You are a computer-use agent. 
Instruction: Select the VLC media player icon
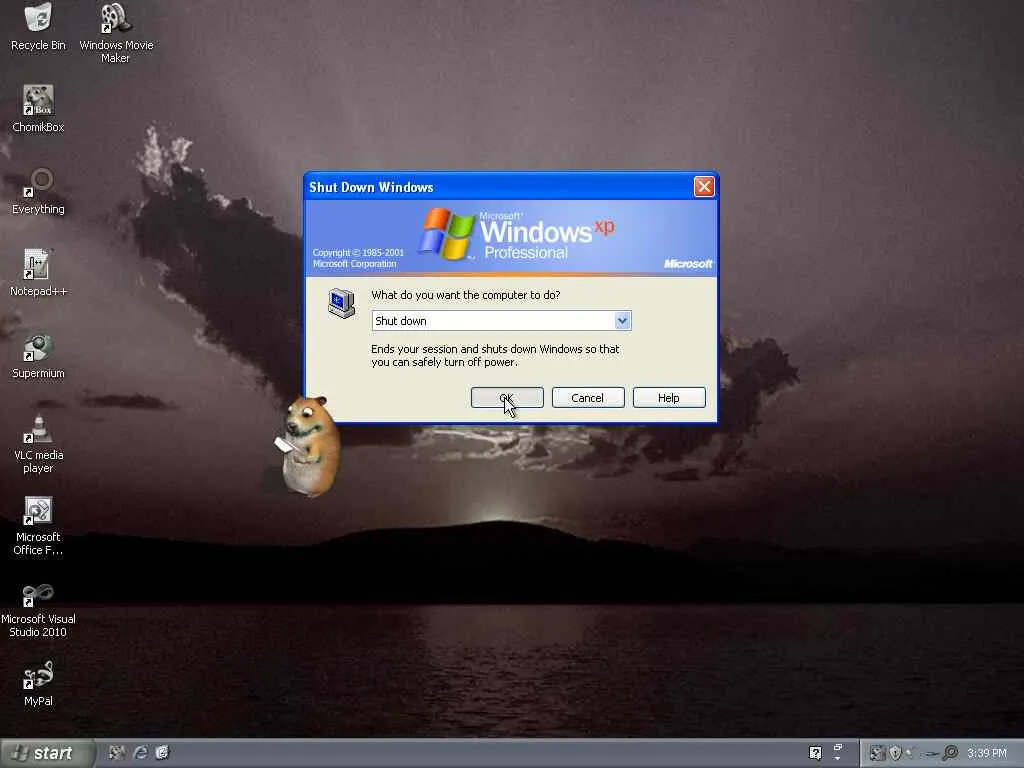click(x=38, y=444)
